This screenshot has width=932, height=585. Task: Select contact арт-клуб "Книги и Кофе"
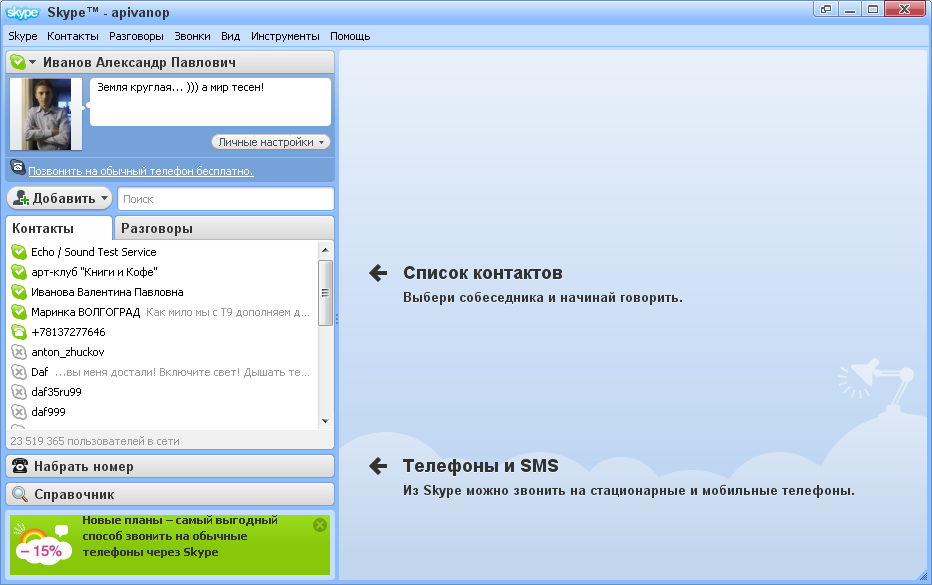coord(95,272)
